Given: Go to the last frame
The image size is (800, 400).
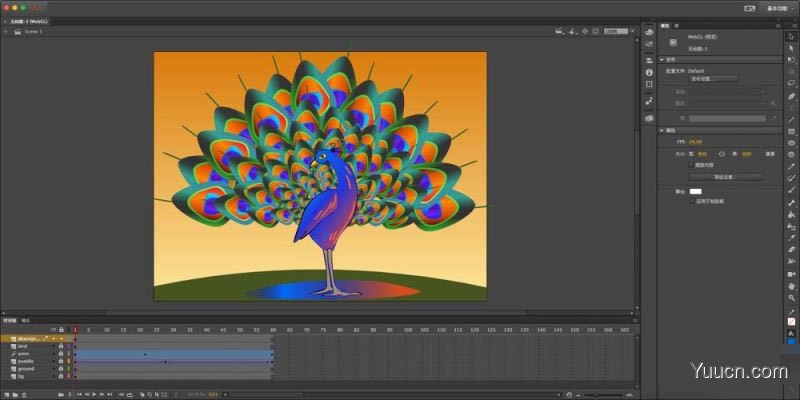Looking at the screenshot, I should coord(110,394).
